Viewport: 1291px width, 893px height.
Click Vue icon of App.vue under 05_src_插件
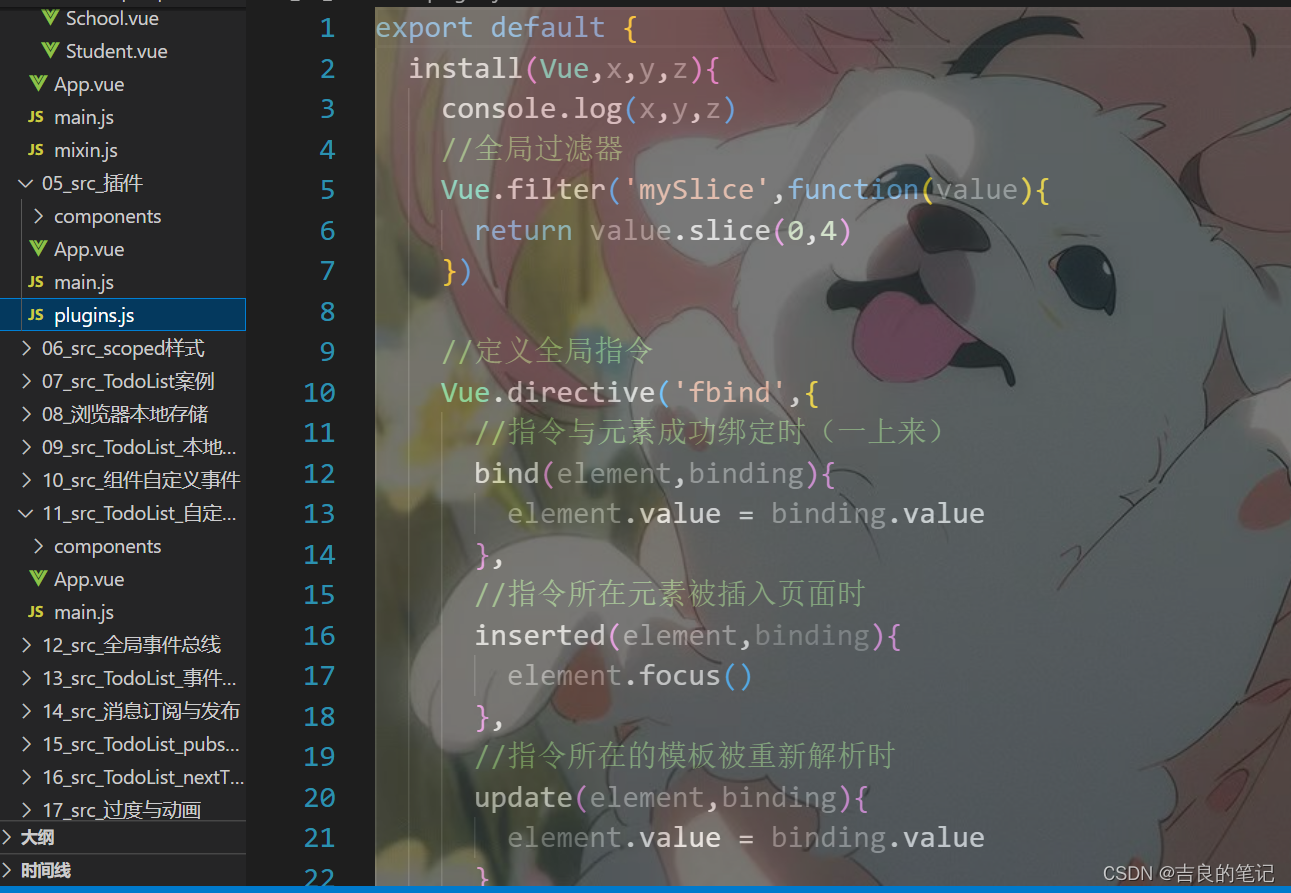point(38,249)
